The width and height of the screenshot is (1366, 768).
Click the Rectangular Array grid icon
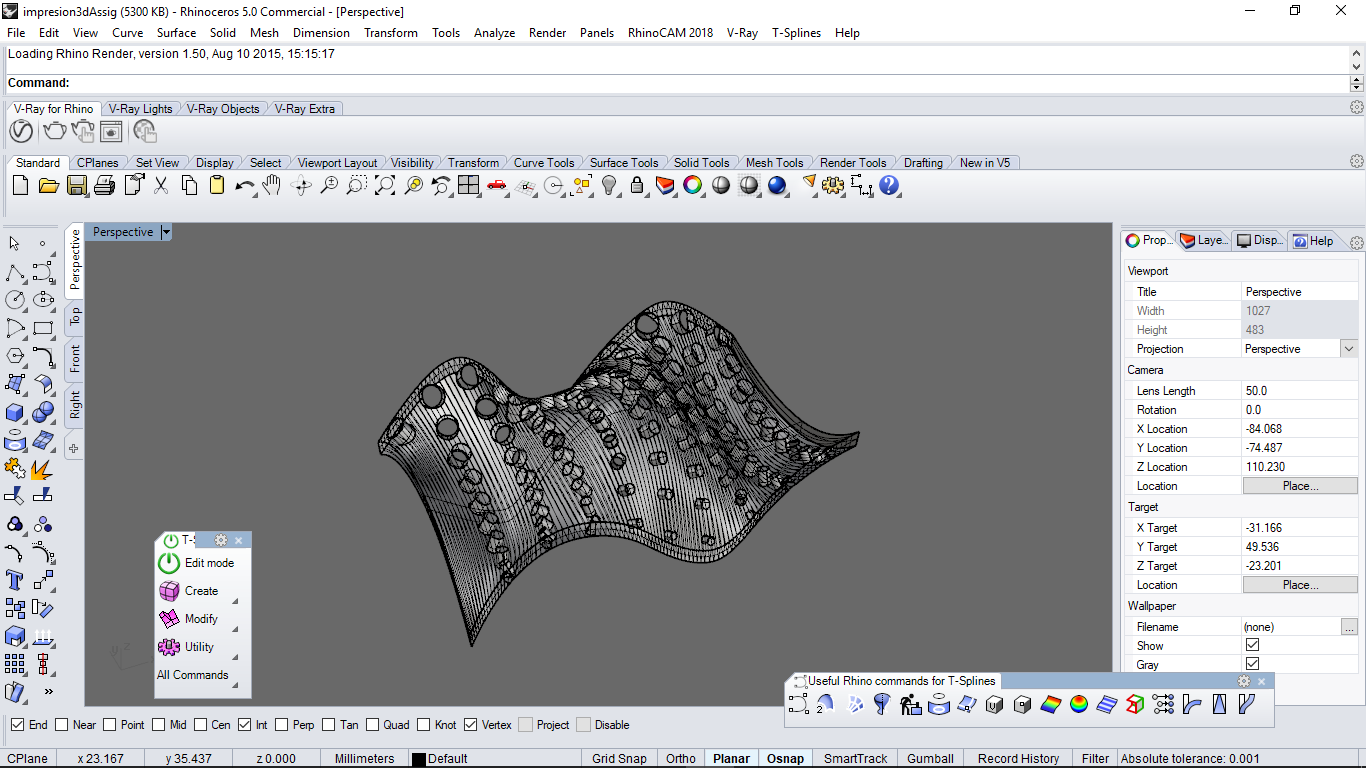point(15,664)
